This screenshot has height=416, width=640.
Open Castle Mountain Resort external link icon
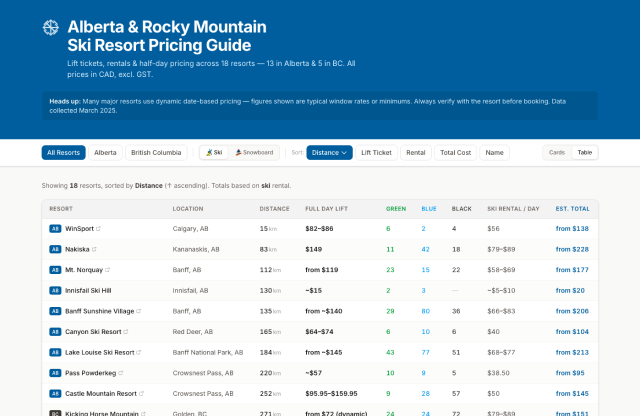[x=142, y=394]
